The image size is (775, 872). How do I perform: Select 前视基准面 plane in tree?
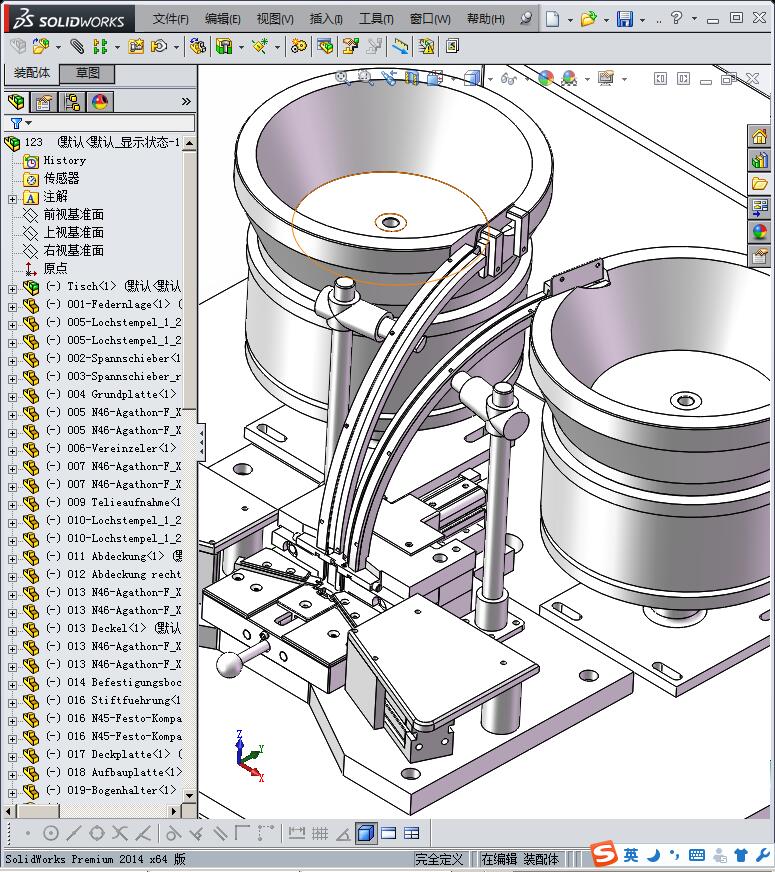[x=74, y=215]
